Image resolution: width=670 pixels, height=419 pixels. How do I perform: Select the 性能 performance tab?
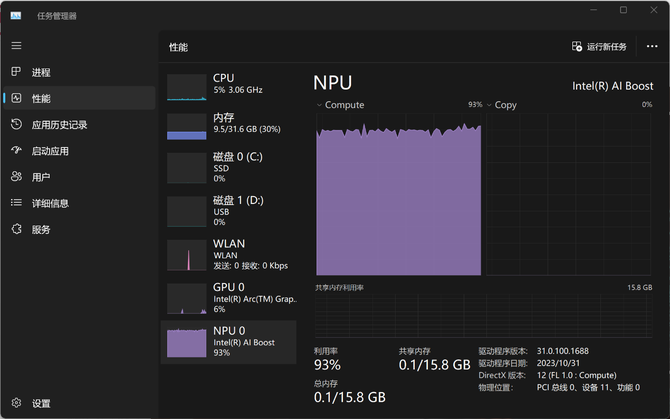pos(79,98)
